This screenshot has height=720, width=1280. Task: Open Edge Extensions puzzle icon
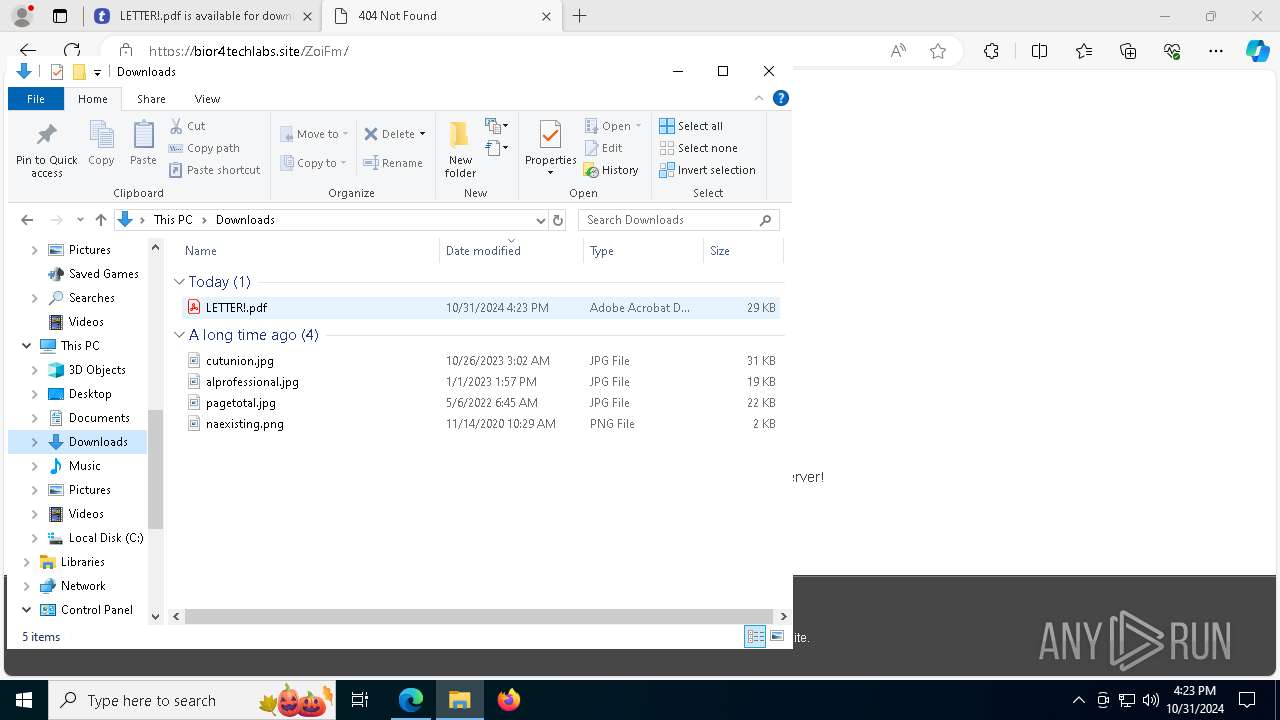(x=991, y=51)
